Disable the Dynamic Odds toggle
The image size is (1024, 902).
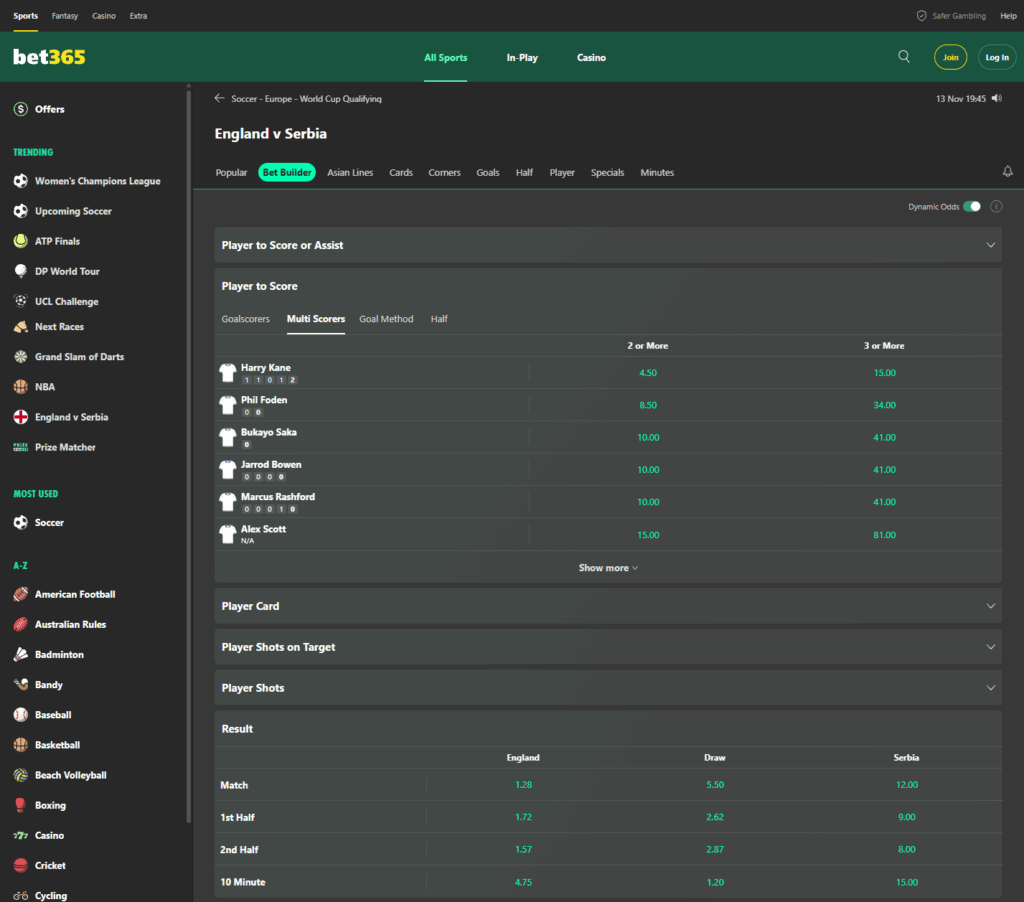pyautogui.click(x=971, y=205)
